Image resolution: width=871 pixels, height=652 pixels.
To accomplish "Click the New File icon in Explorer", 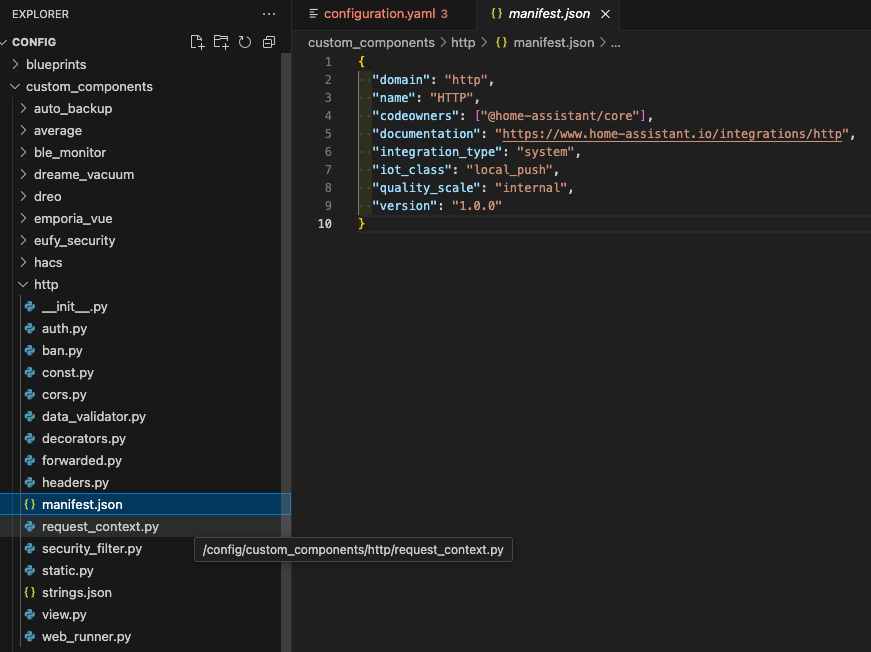I will [197, 42].
